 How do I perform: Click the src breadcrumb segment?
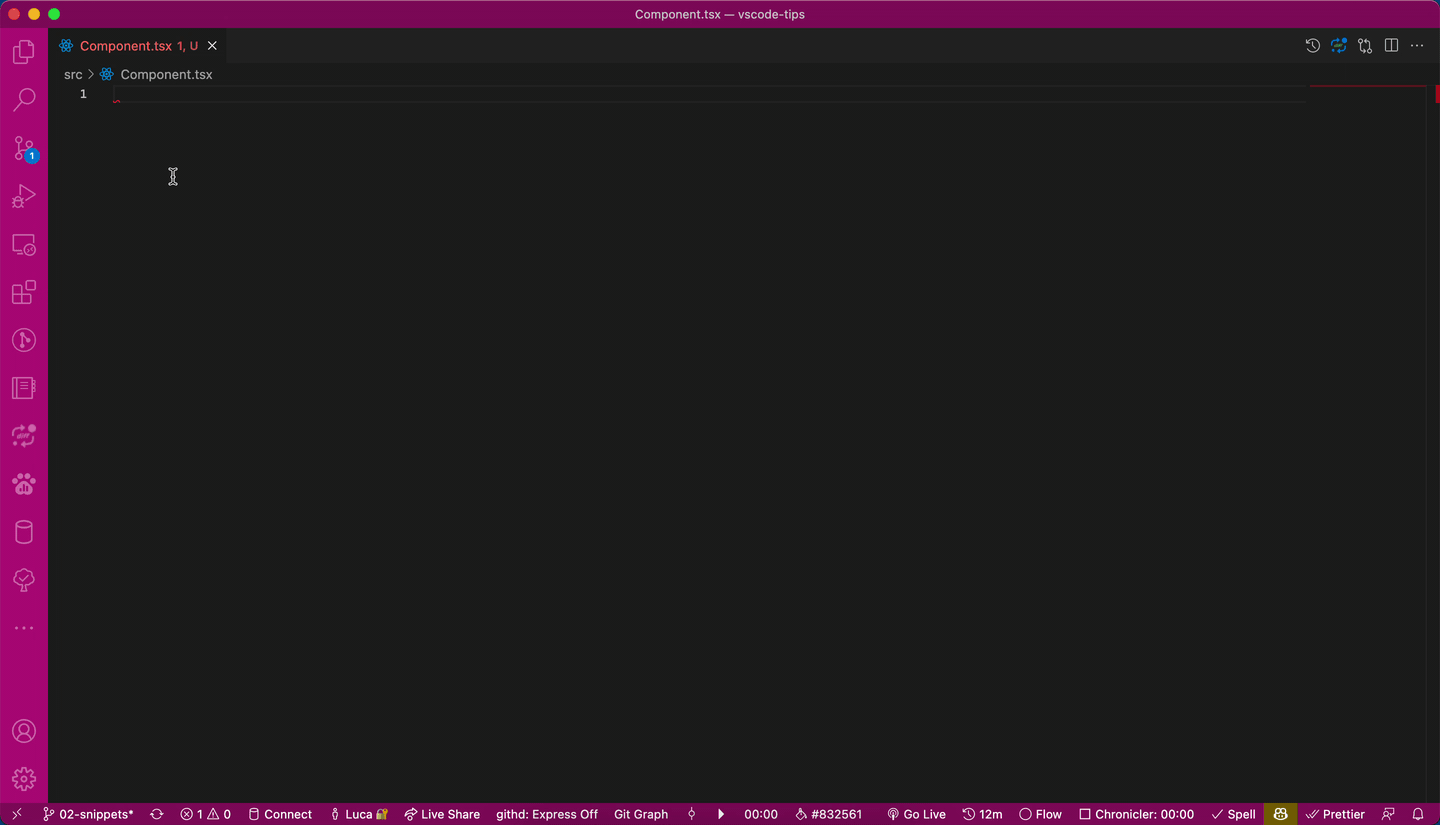point(73,74)
